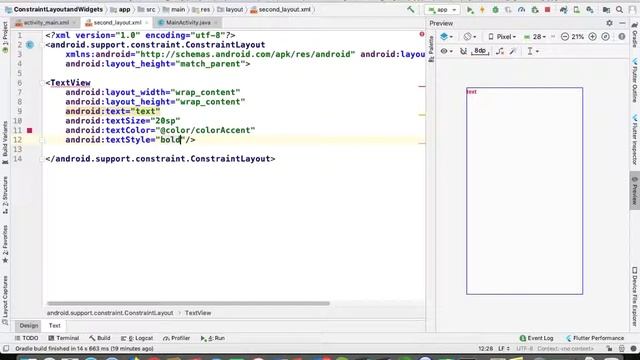Open Pixel device selector dropdown

point(502,37)
